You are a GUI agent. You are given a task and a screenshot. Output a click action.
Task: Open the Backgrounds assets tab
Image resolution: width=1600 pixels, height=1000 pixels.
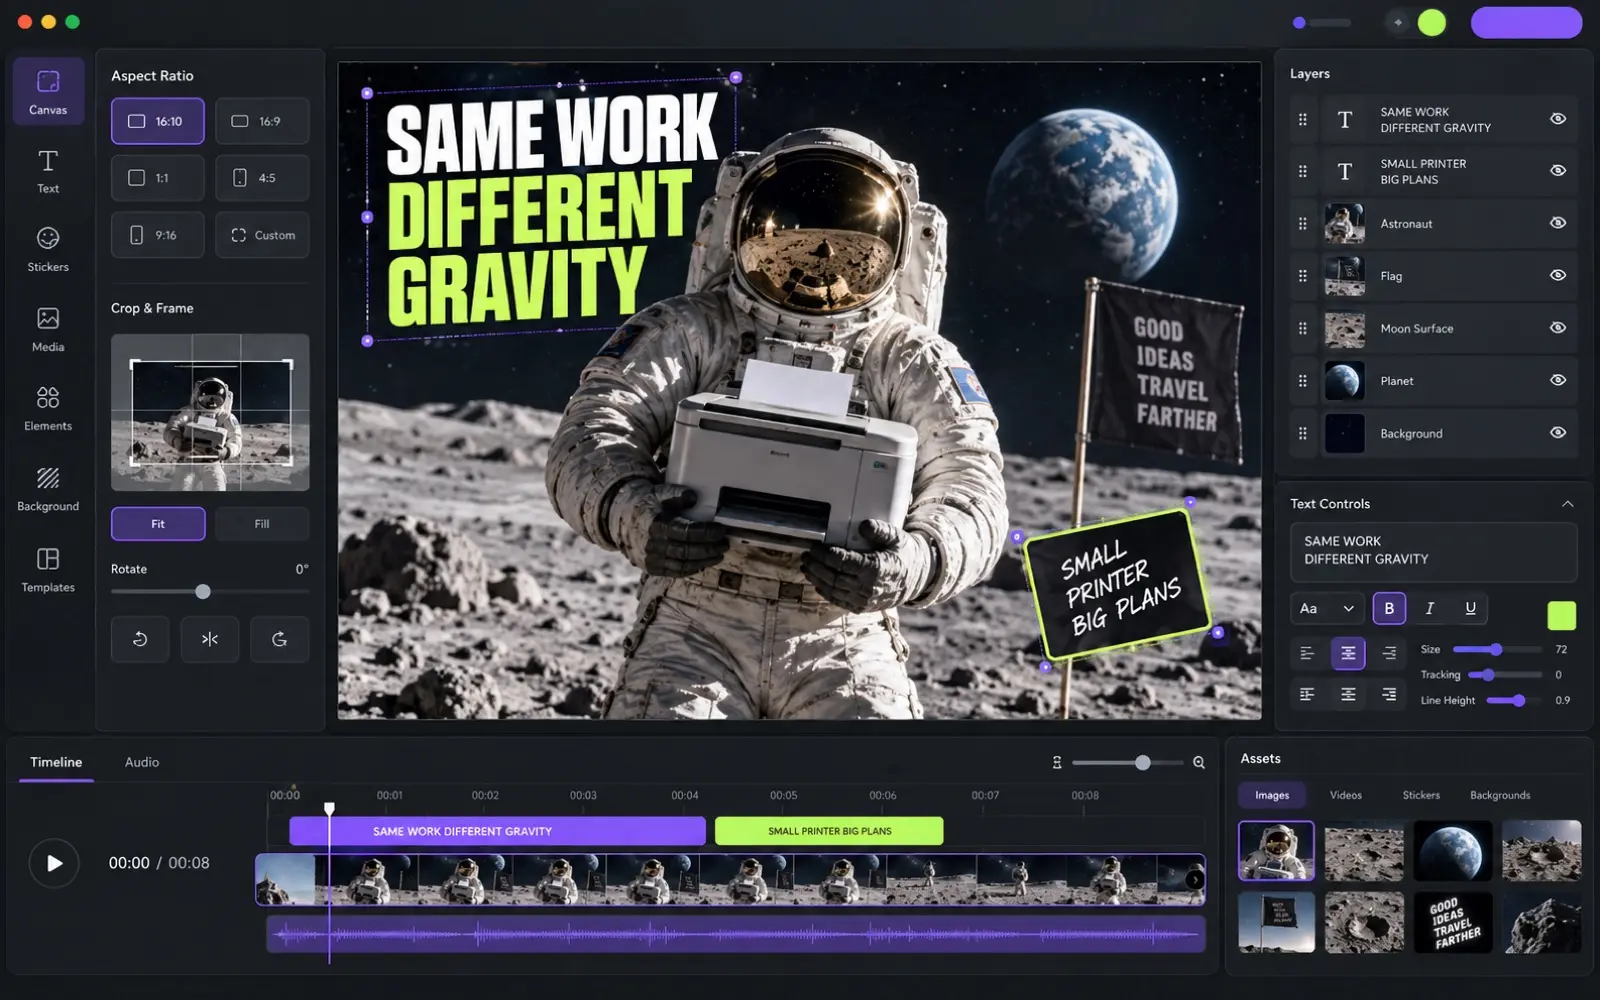click(x=1500, y=795)
